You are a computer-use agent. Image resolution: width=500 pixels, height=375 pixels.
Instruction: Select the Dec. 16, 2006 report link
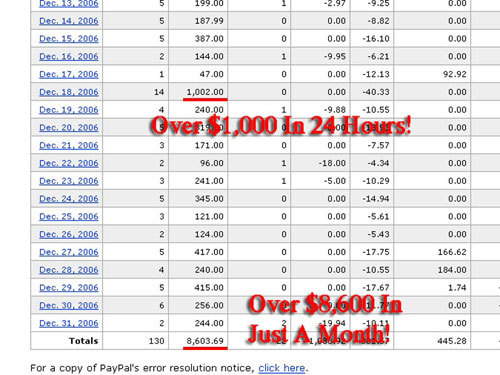point(69,56)
